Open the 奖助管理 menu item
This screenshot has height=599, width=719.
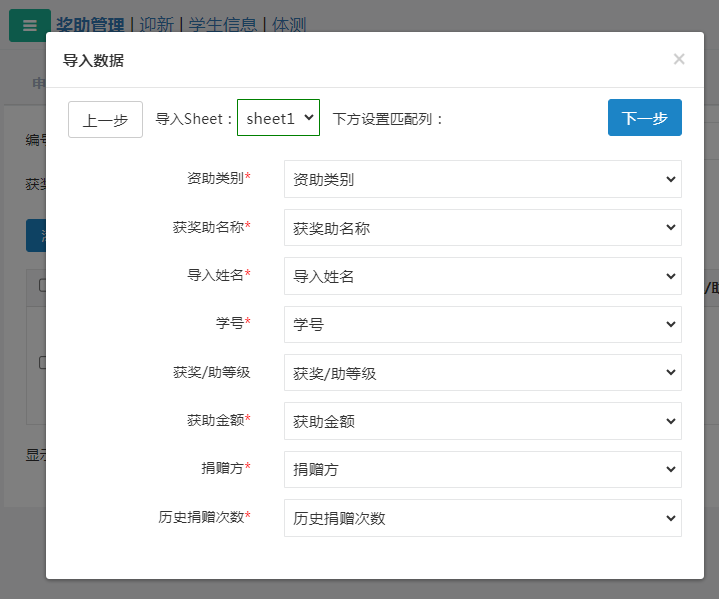pyautogui.click(x=90, y=25)
